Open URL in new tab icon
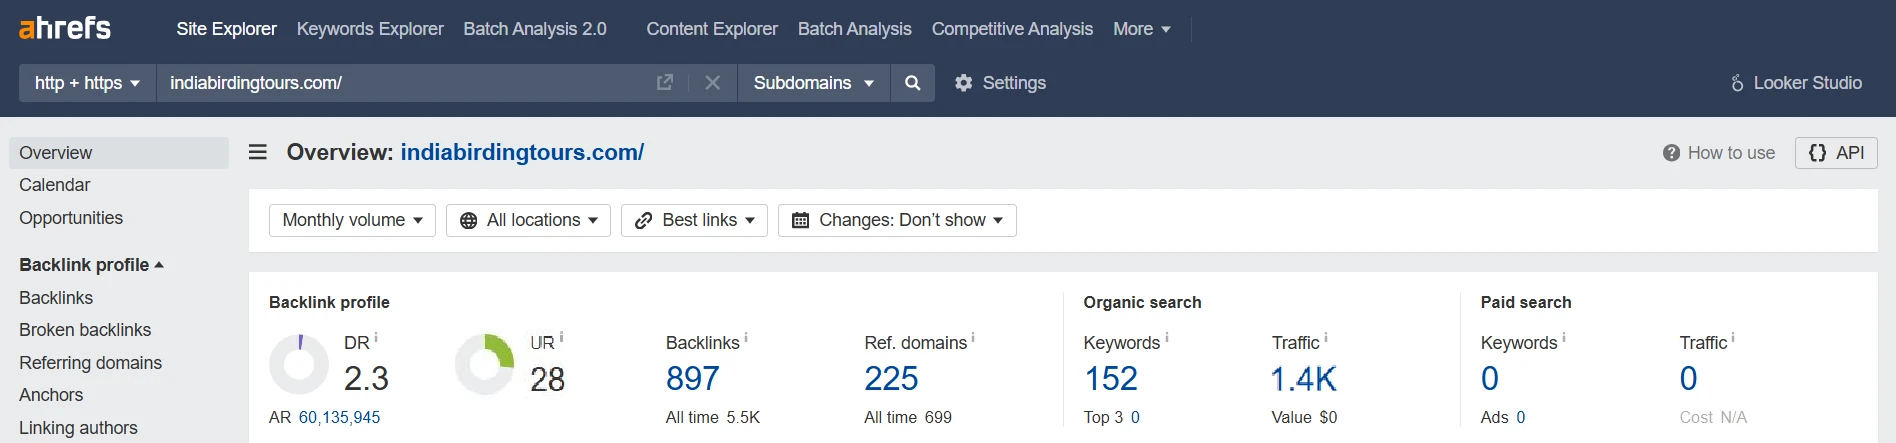This screenshot has height=443, width=1896. pos(665,83)
